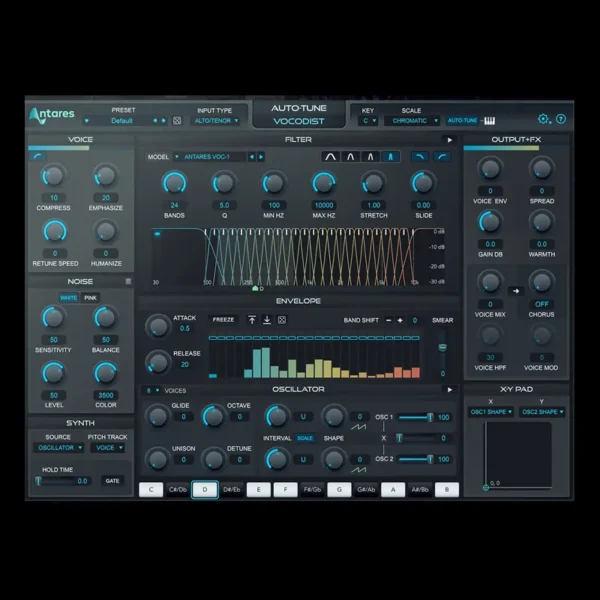Click the Retune Speed knob

coord(55,232)
